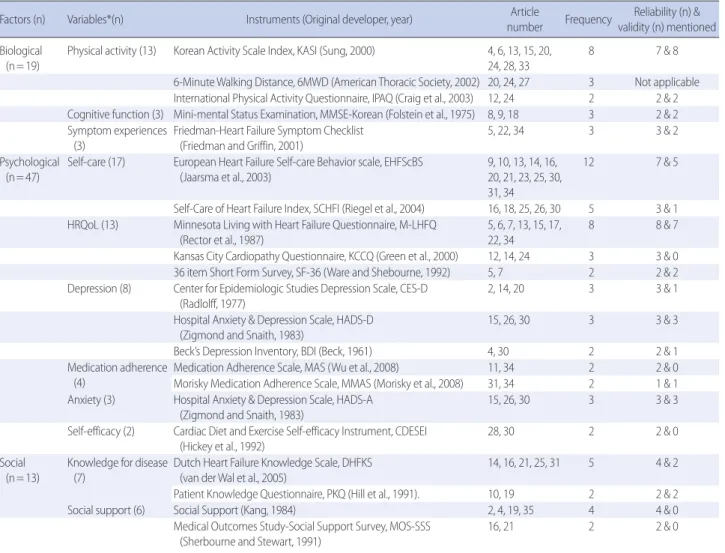This screenshot has height=553, width=725.
Task: Select "Self-Care of Heart Failure Index, SCHFI" instrument
Action: pyautogui.click(x=299, y=209)
